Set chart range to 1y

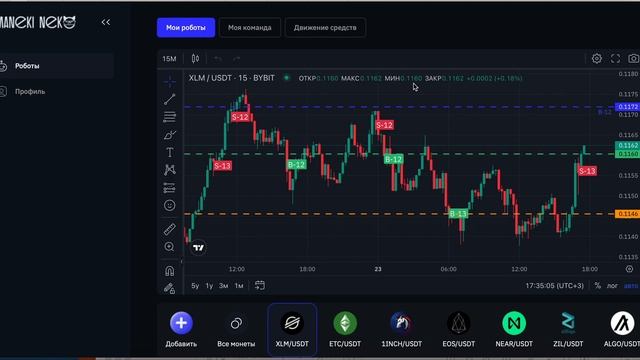(209, 286)
